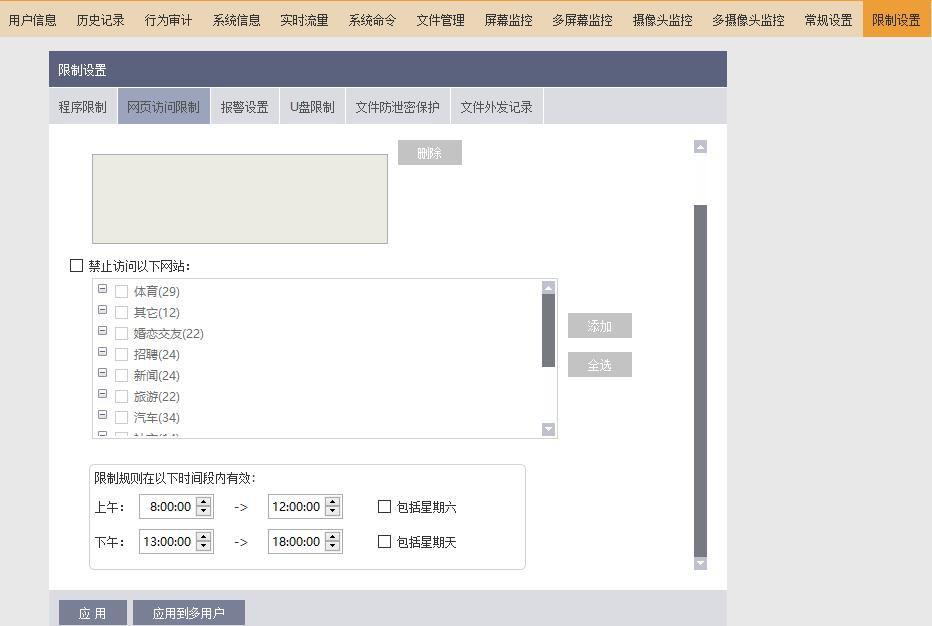Open the 行为审计 section
932x626 pixels.
(x=167, y=18)
